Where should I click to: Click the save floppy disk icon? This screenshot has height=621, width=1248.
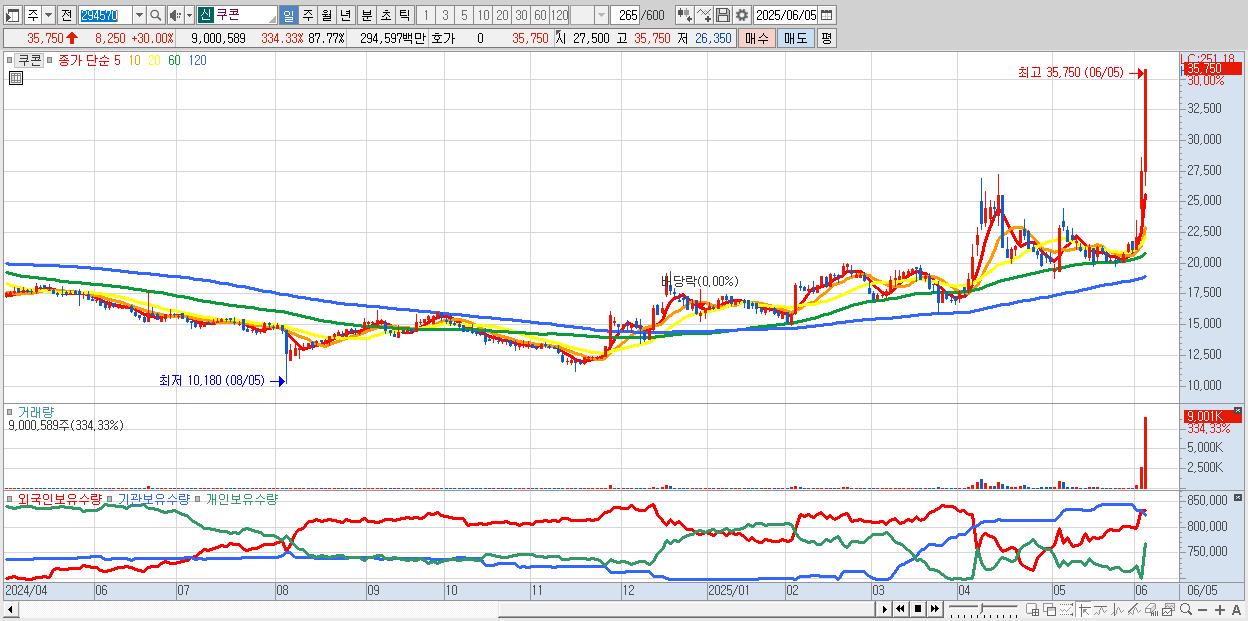(x=722, y=15)
